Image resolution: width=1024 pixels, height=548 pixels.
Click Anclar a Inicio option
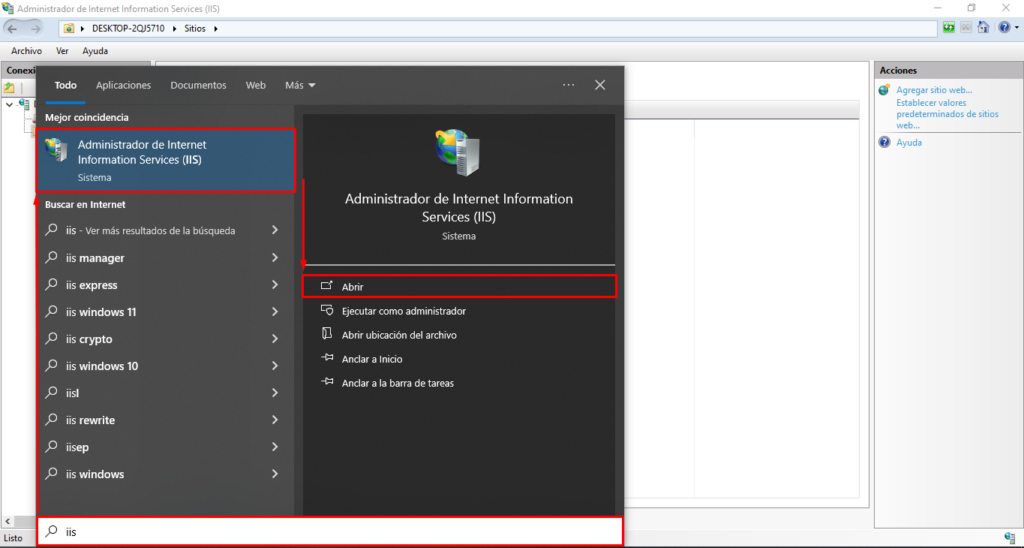[x=372, y=359]
